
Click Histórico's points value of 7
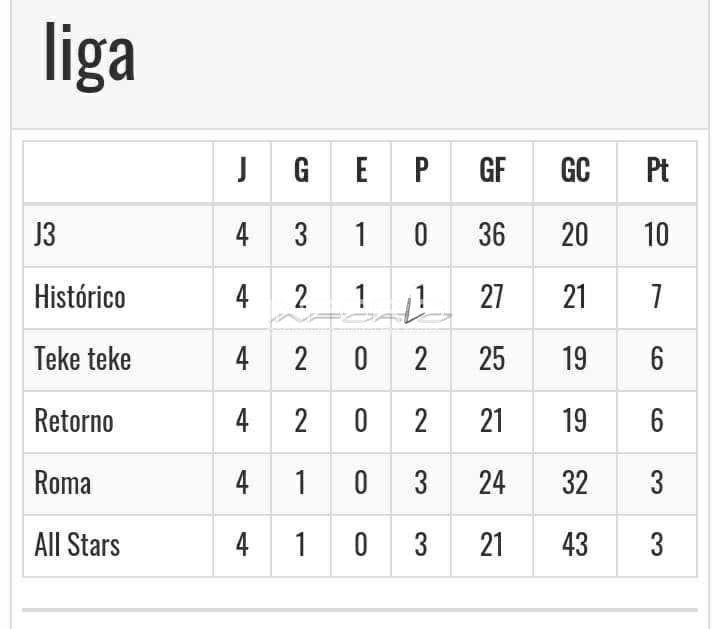(x=657, y=297)
